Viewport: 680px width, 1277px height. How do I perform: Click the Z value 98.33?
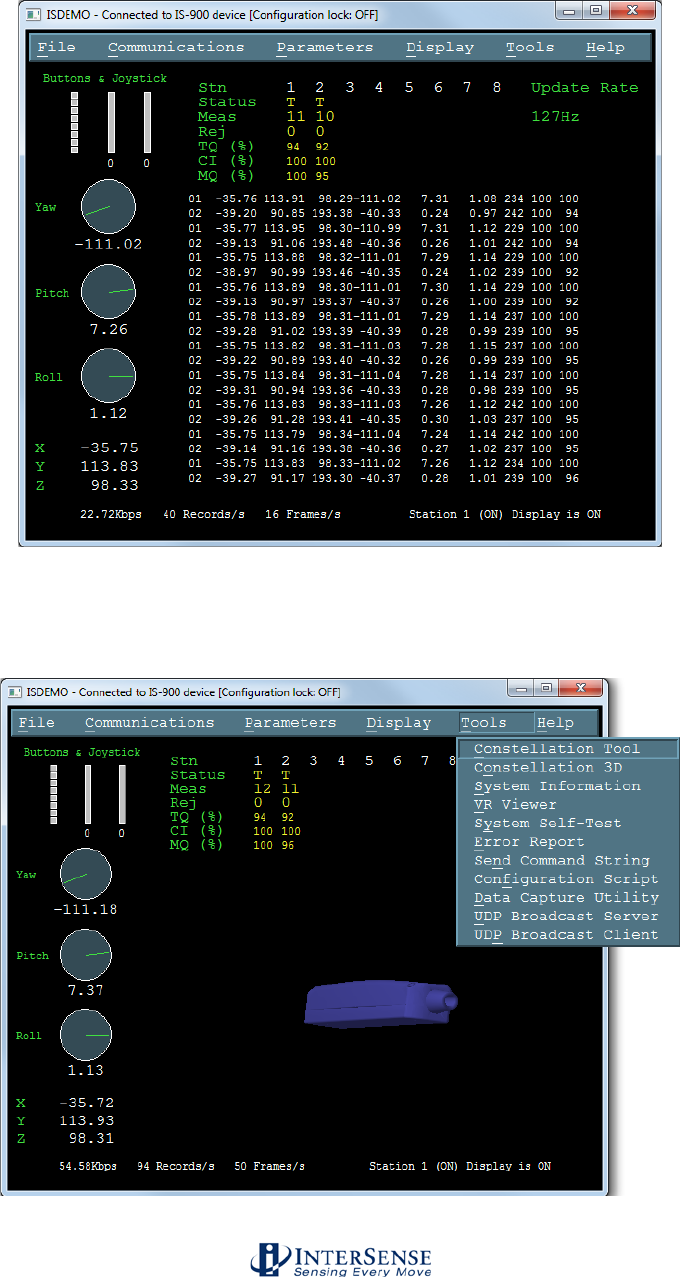pos(116,484)
